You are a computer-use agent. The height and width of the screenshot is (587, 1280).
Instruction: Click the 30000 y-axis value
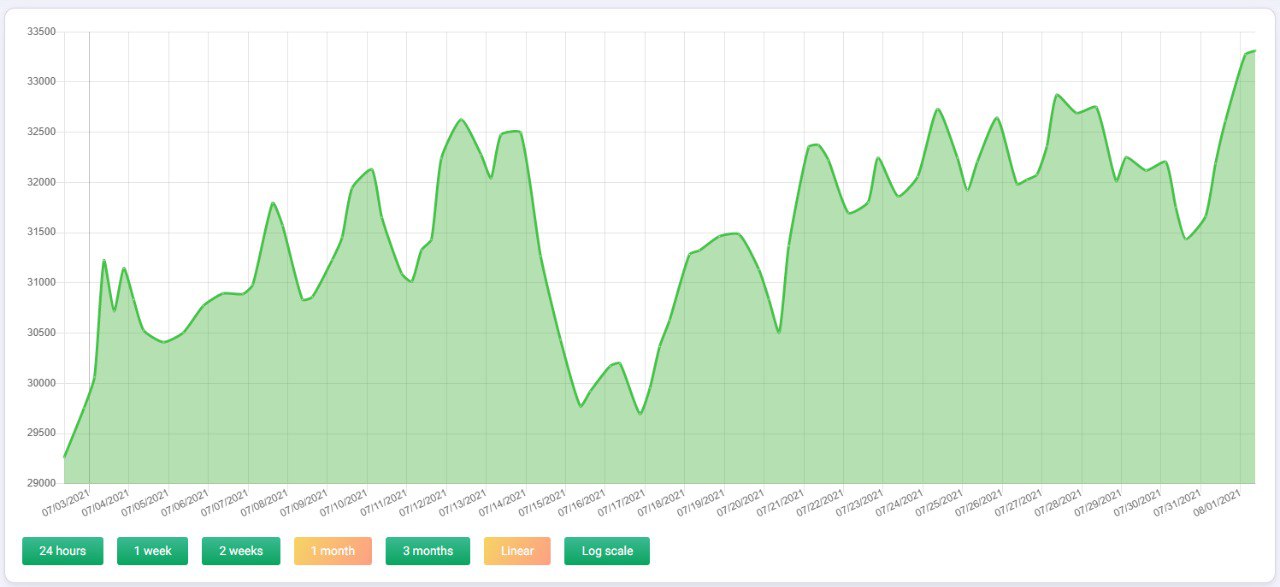40,383
